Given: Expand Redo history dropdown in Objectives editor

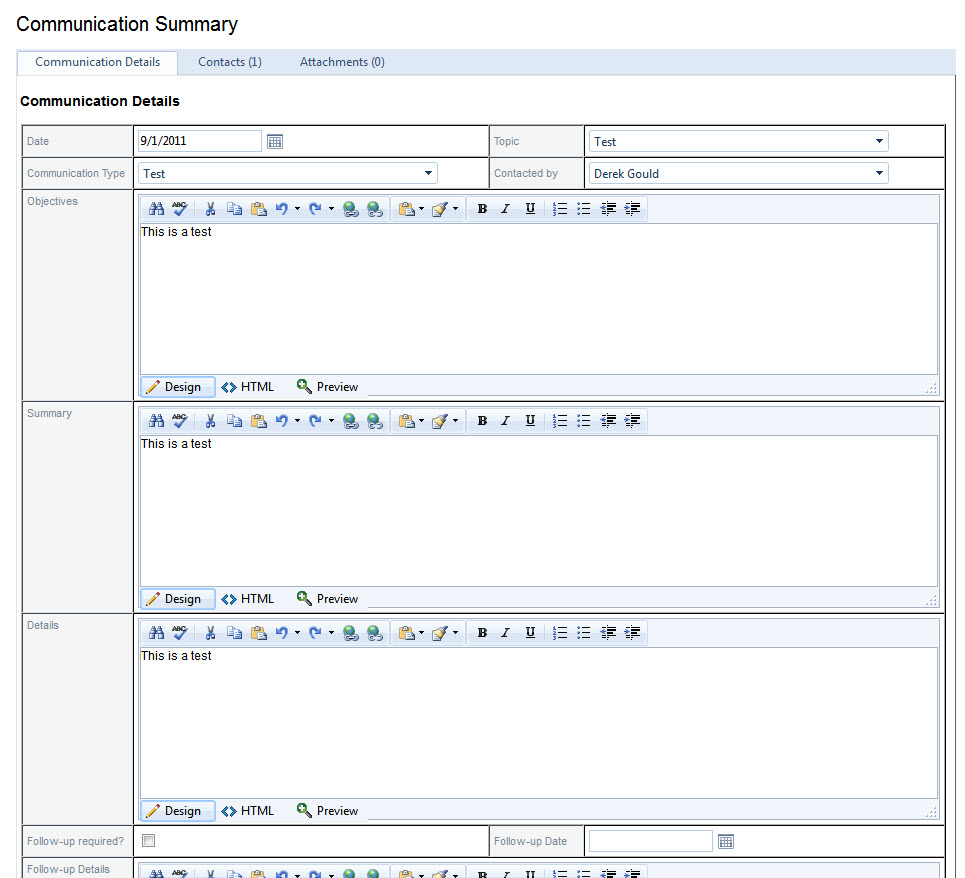Looking at the screenshot, I should (x=331, y=209).
